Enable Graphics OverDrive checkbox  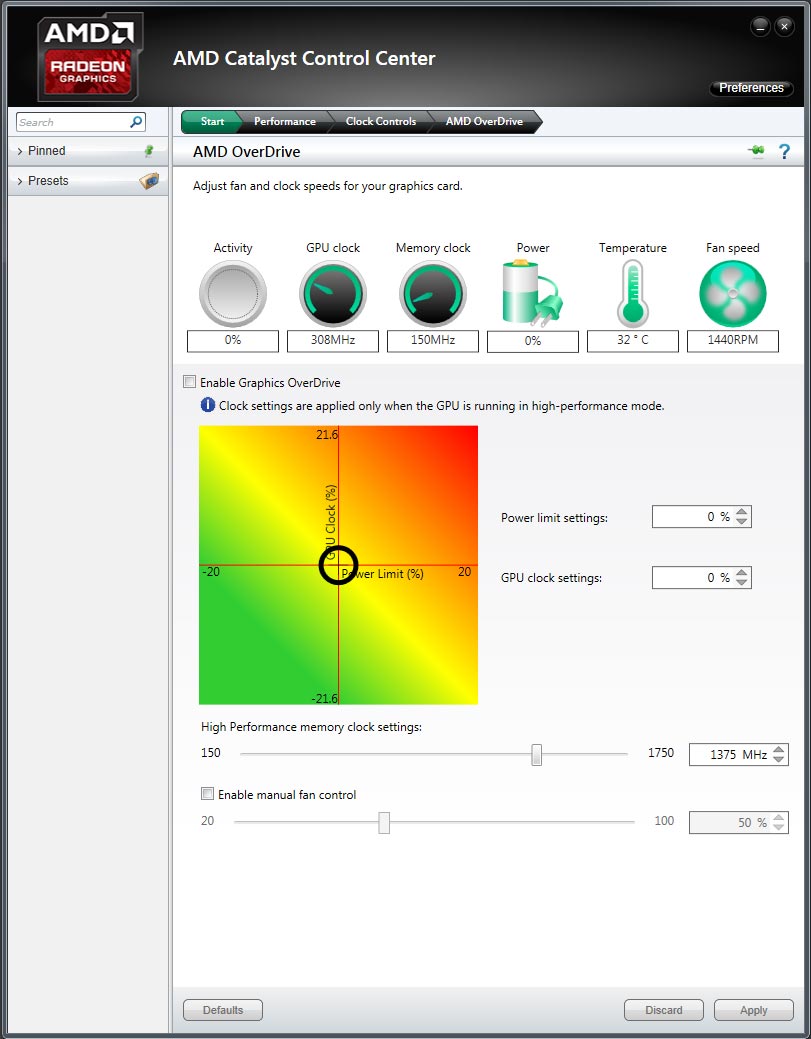pyautogui.click(x=189, y=382)
